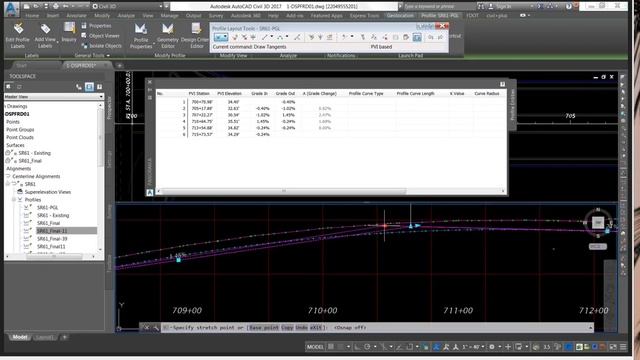The height and width of the screenshot is (360, 640).
Task: Select SR61 - Existing surface in tree
Action: [35, 153]
